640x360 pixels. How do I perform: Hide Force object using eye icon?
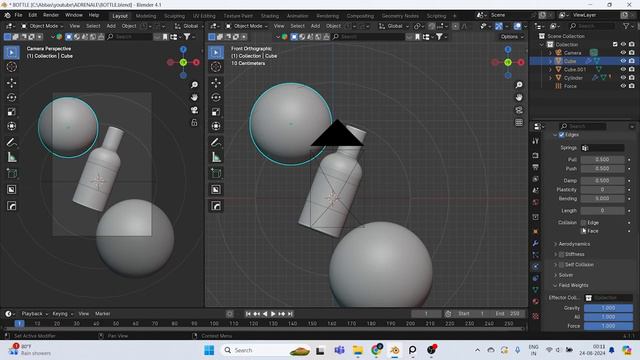tap(623, 86)
